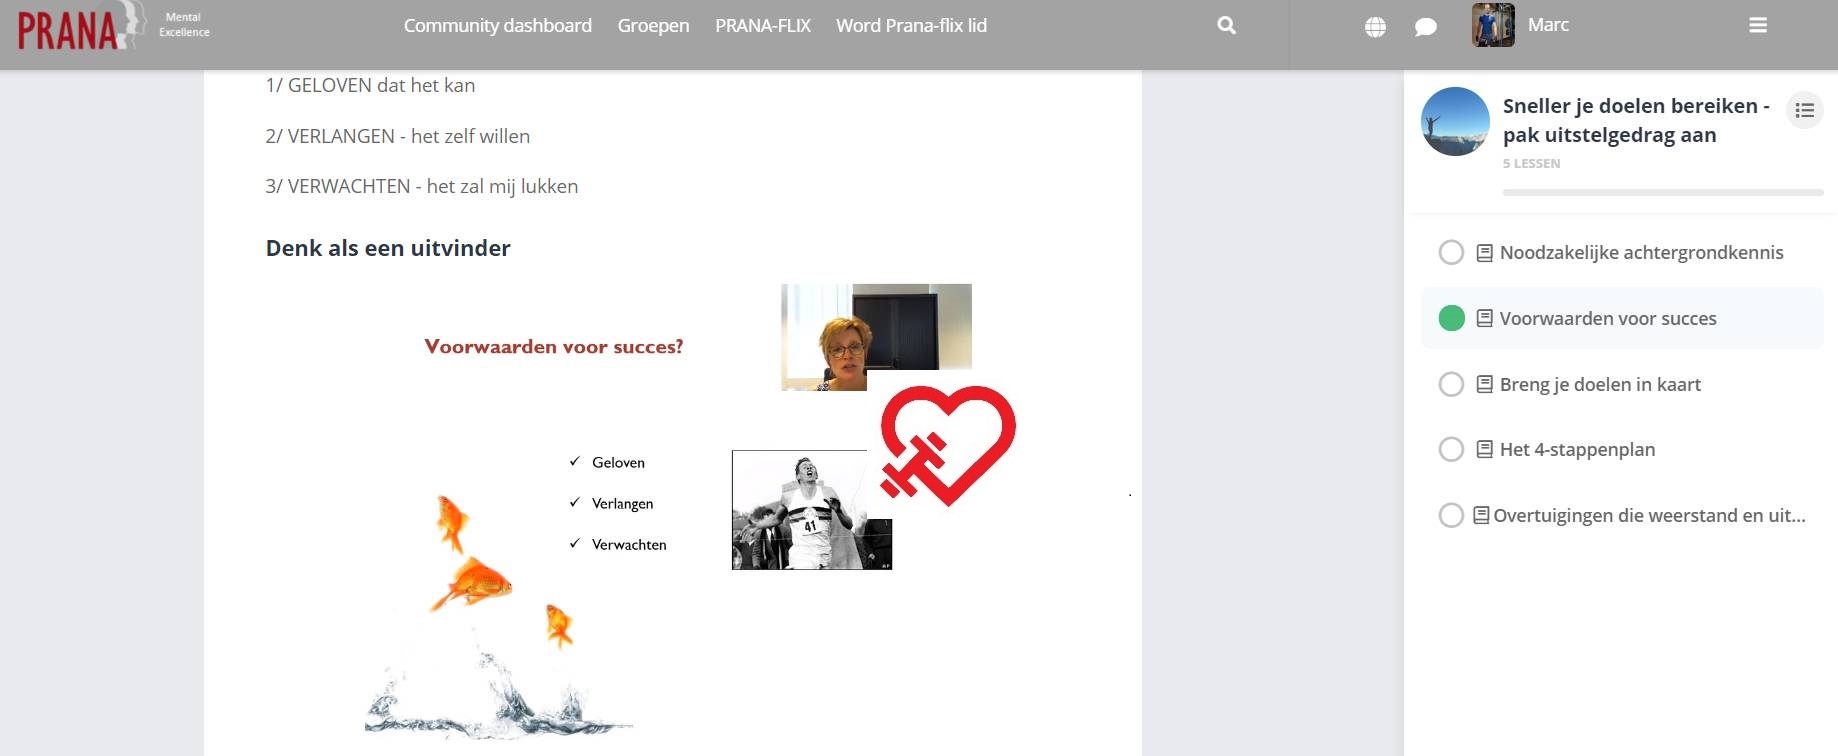Go to Groepen in navigation bar
1838x756 pixels.
click(653, 26)
